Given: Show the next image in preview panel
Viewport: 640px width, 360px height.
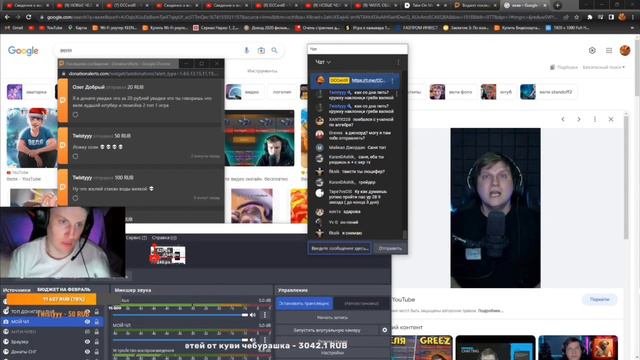Looking at the screenshot, I should coord(579,119).
